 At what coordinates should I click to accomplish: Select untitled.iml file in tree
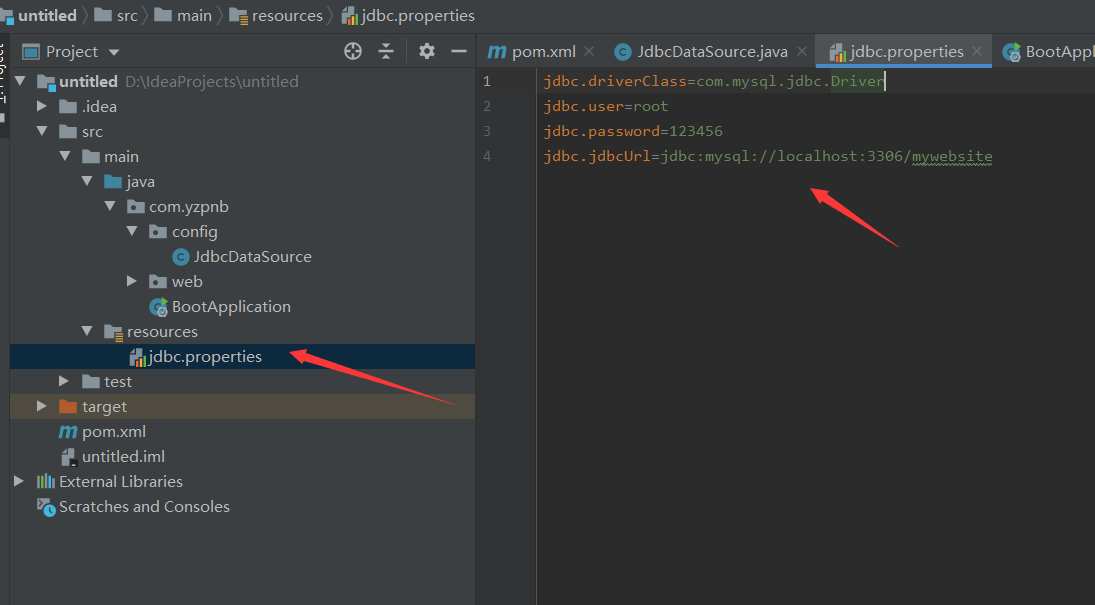pos(124,457)
